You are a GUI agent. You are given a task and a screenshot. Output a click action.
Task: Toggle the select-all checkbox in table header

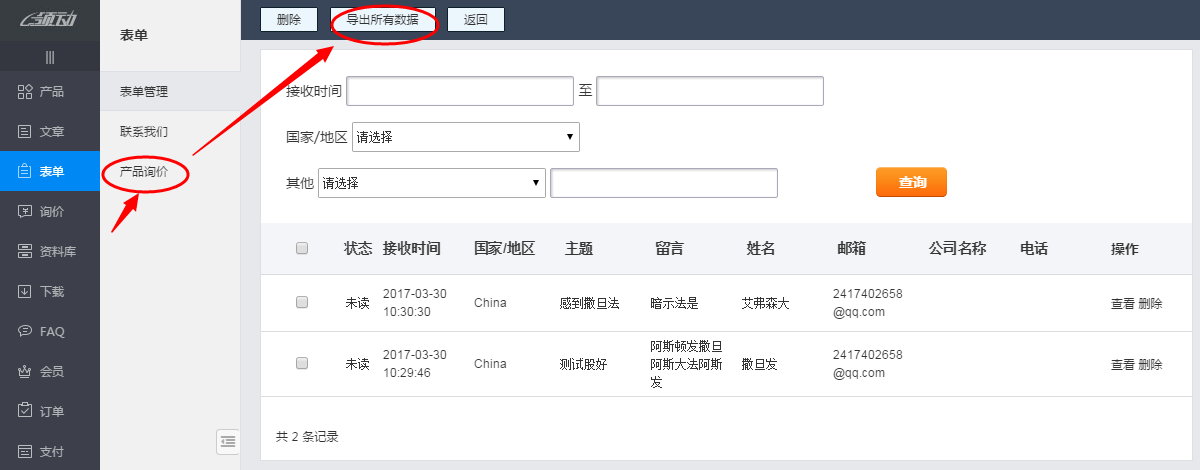[302, 249]
